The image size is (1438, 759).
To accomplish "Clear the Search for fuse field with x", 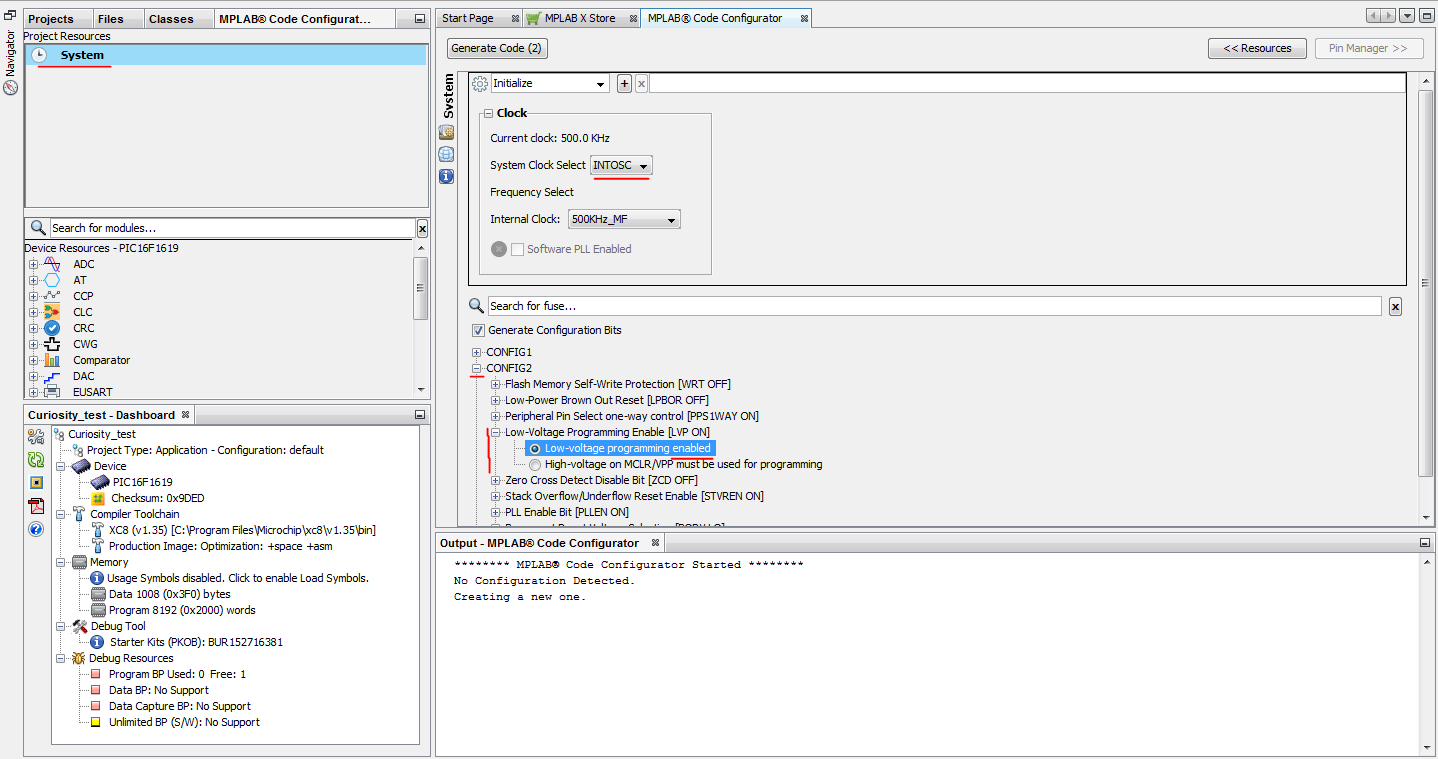I will coord(1395,306).
